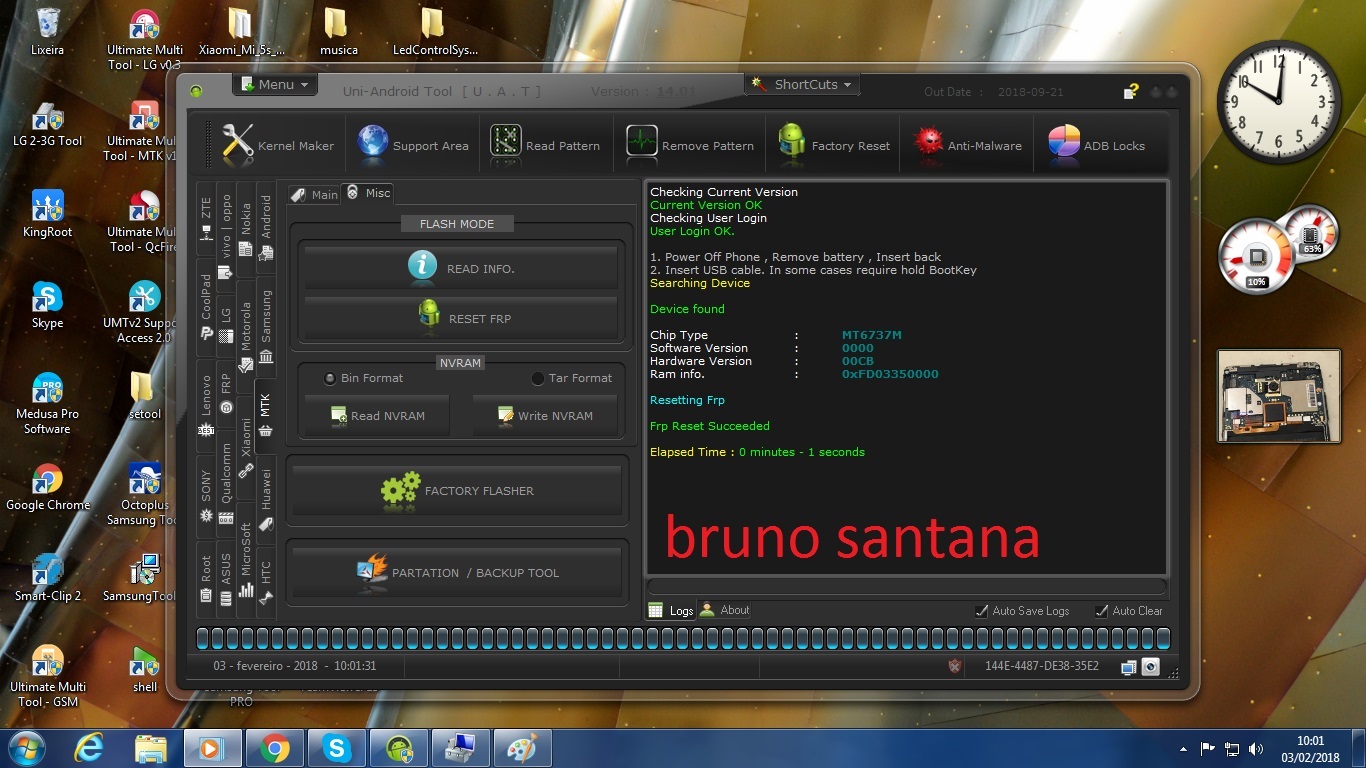
Task: Click the Write NVRAM button
Action: click(x=545, y=415)
